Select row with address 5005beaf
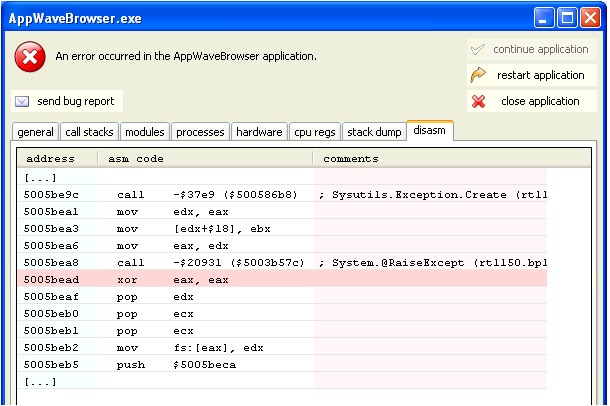Image resolution: width=610 pixels, height=406 pixels. (282, 297)
